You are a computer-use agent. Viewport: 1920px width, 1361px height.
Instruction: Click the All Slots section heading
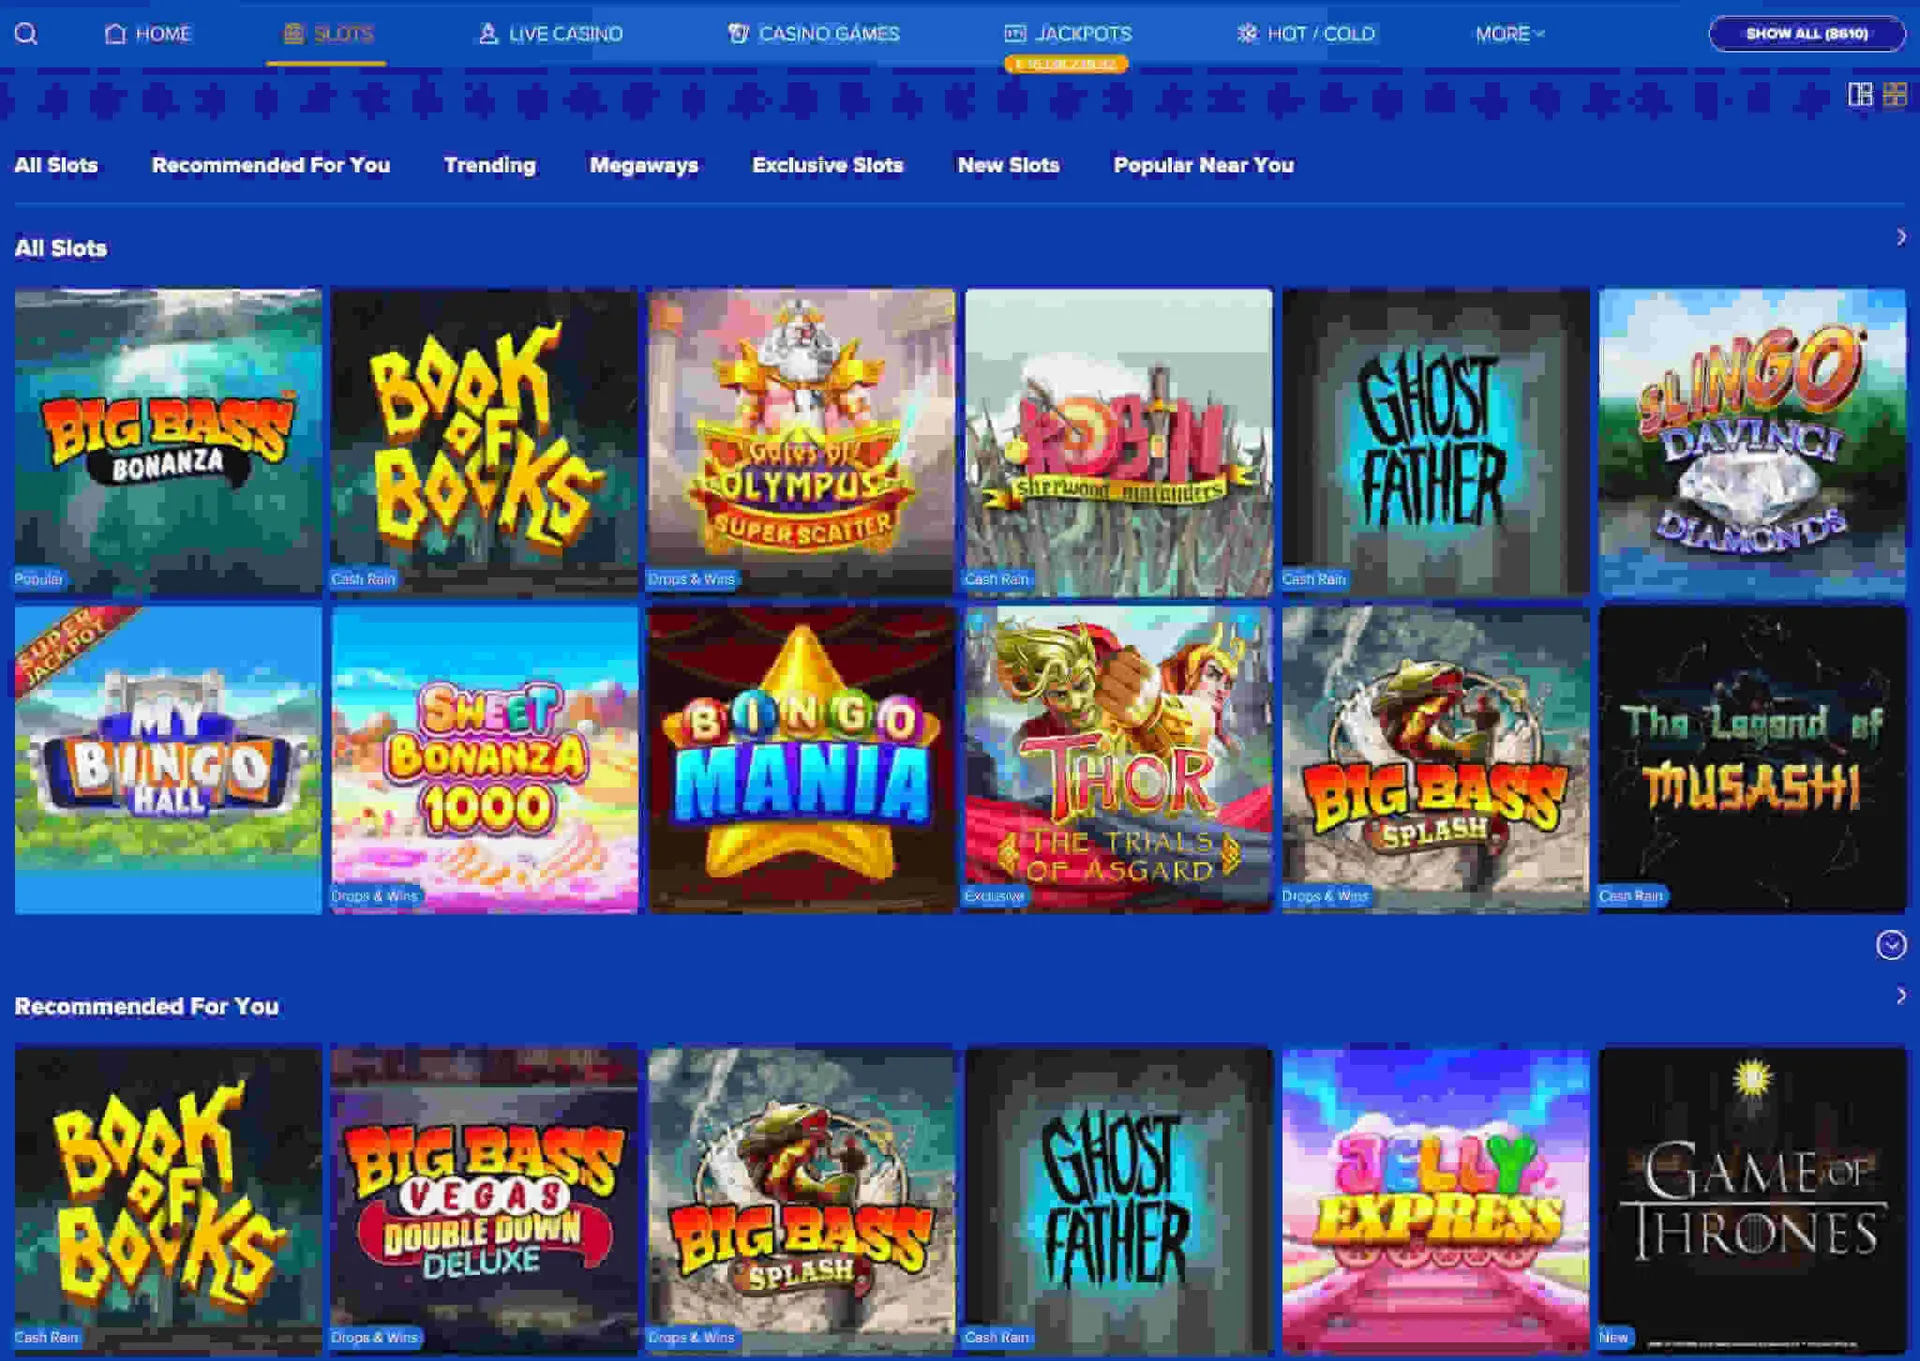(61, 248)
